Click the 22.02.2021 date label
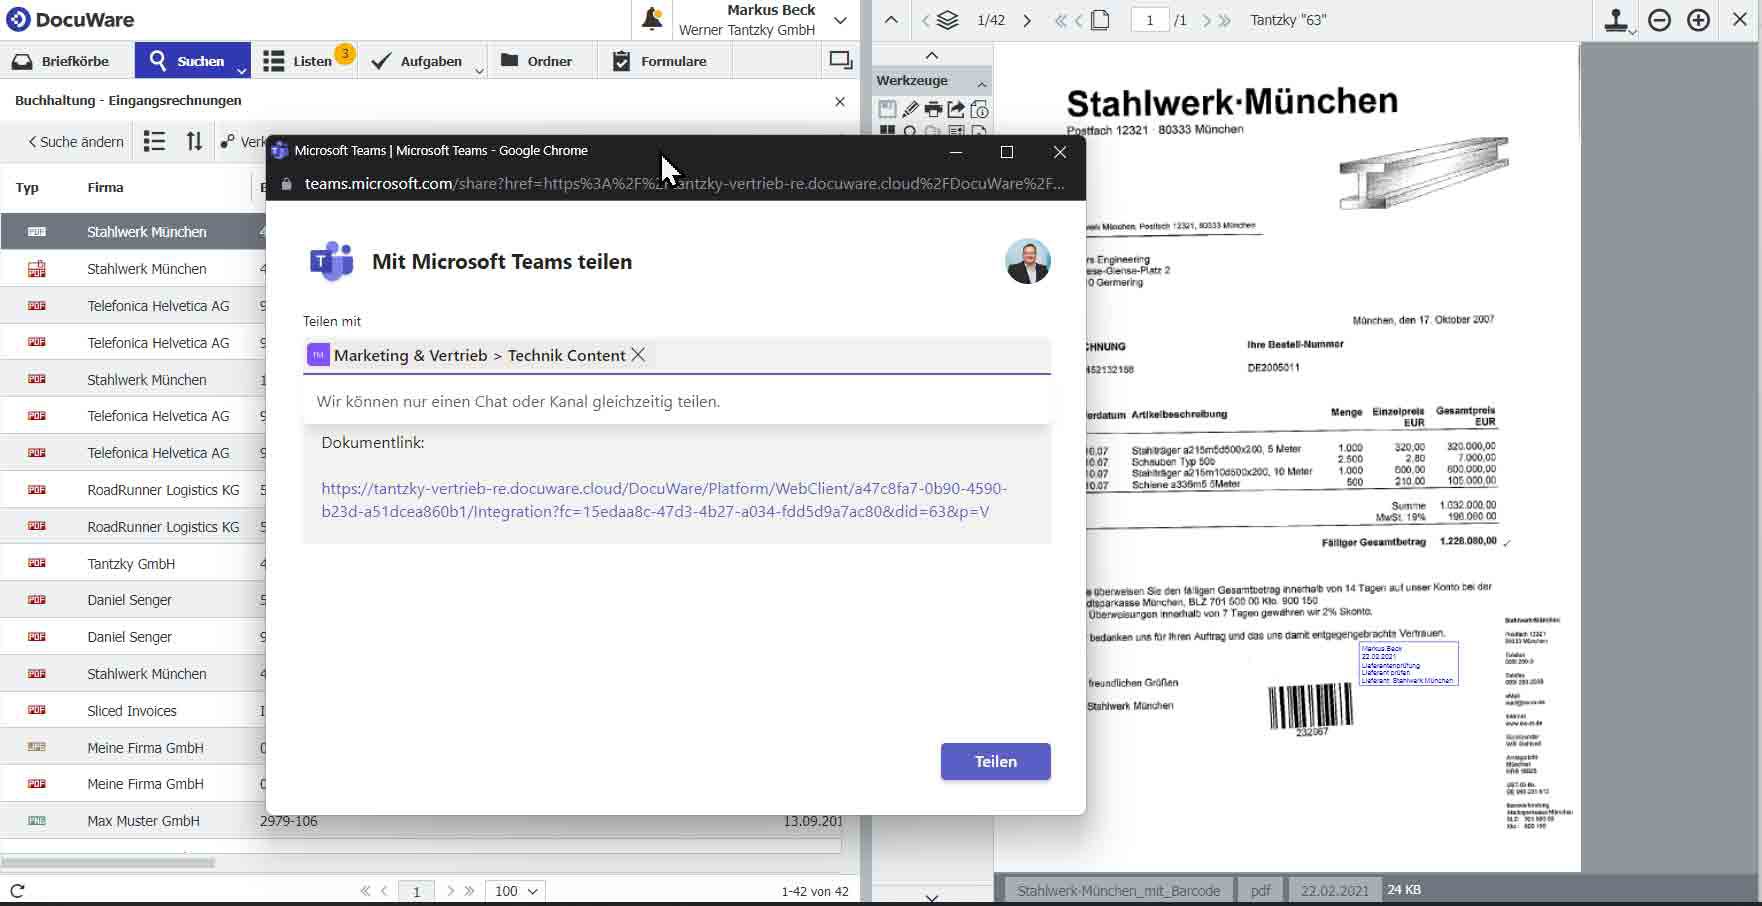1762x906 pixels. coord(1334,890)
